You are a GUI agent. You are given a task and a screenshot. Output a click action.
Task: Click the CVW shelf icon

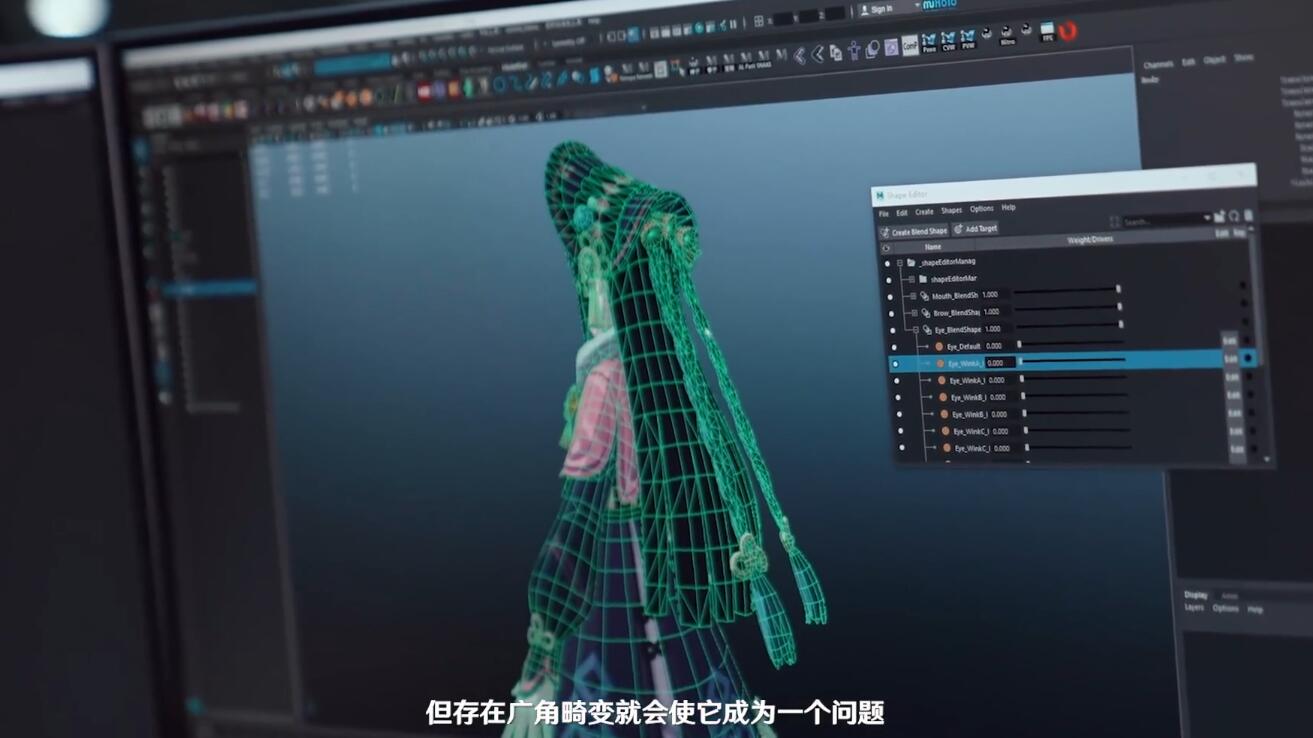949,41
